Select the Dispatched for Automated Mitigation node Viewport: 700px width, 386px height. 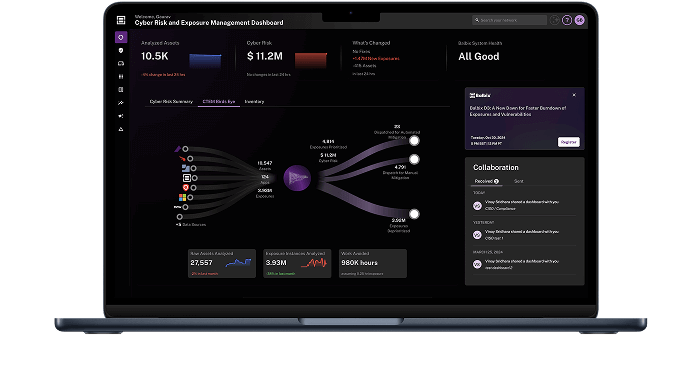(414, 141)
